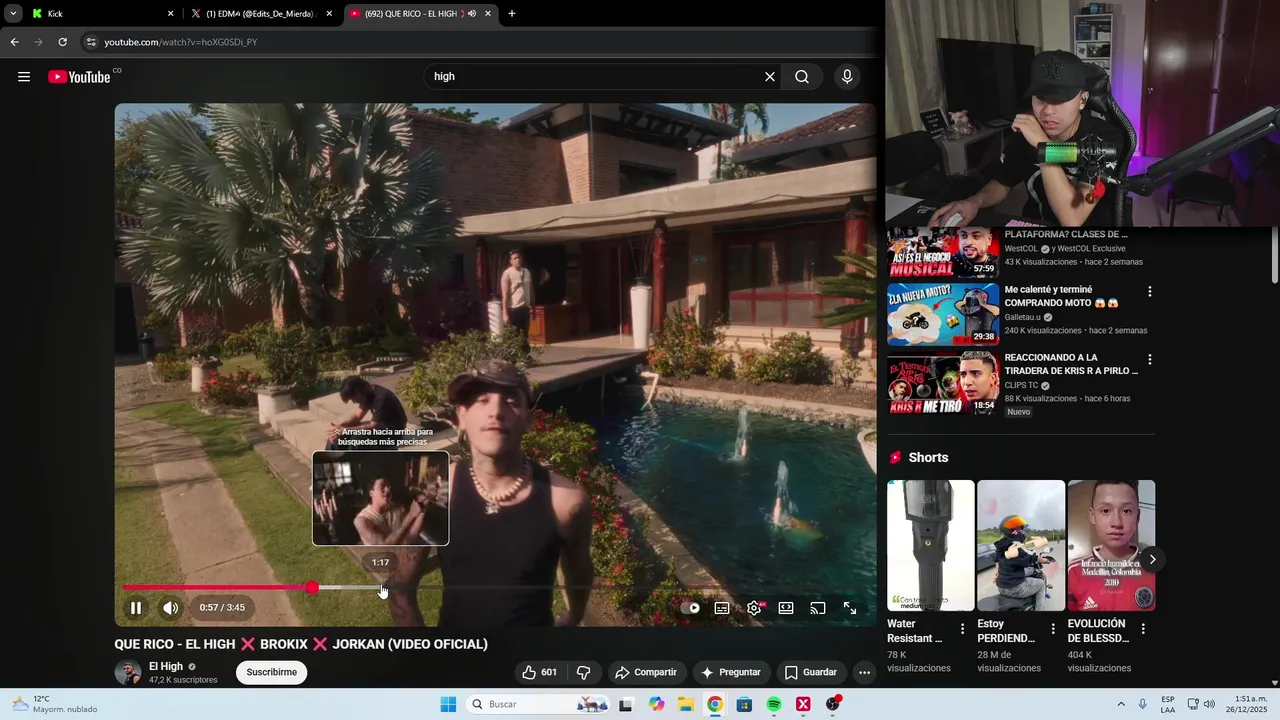This screenshot has width=1280, height=720.
Task: Click the sidebar vertical scrollbar
Action: [x=1274, y=256]
